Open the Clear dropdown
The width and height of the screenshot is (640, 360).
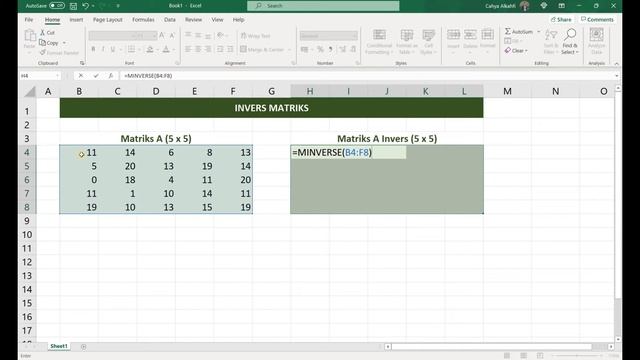click(x=516, y=51)
